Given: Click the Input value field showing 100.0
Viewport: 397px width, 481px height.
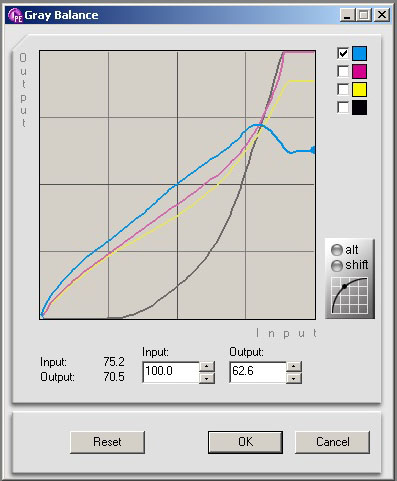Looking at the screenshot, I should click(x=171, y=372).
